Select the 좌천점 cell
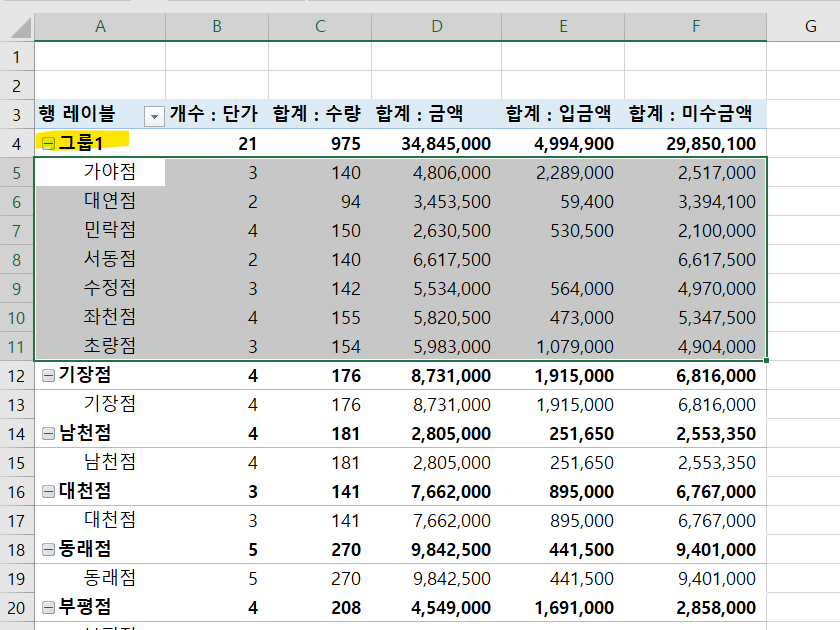This screenshot has width=840, height=630. (100, 317)
